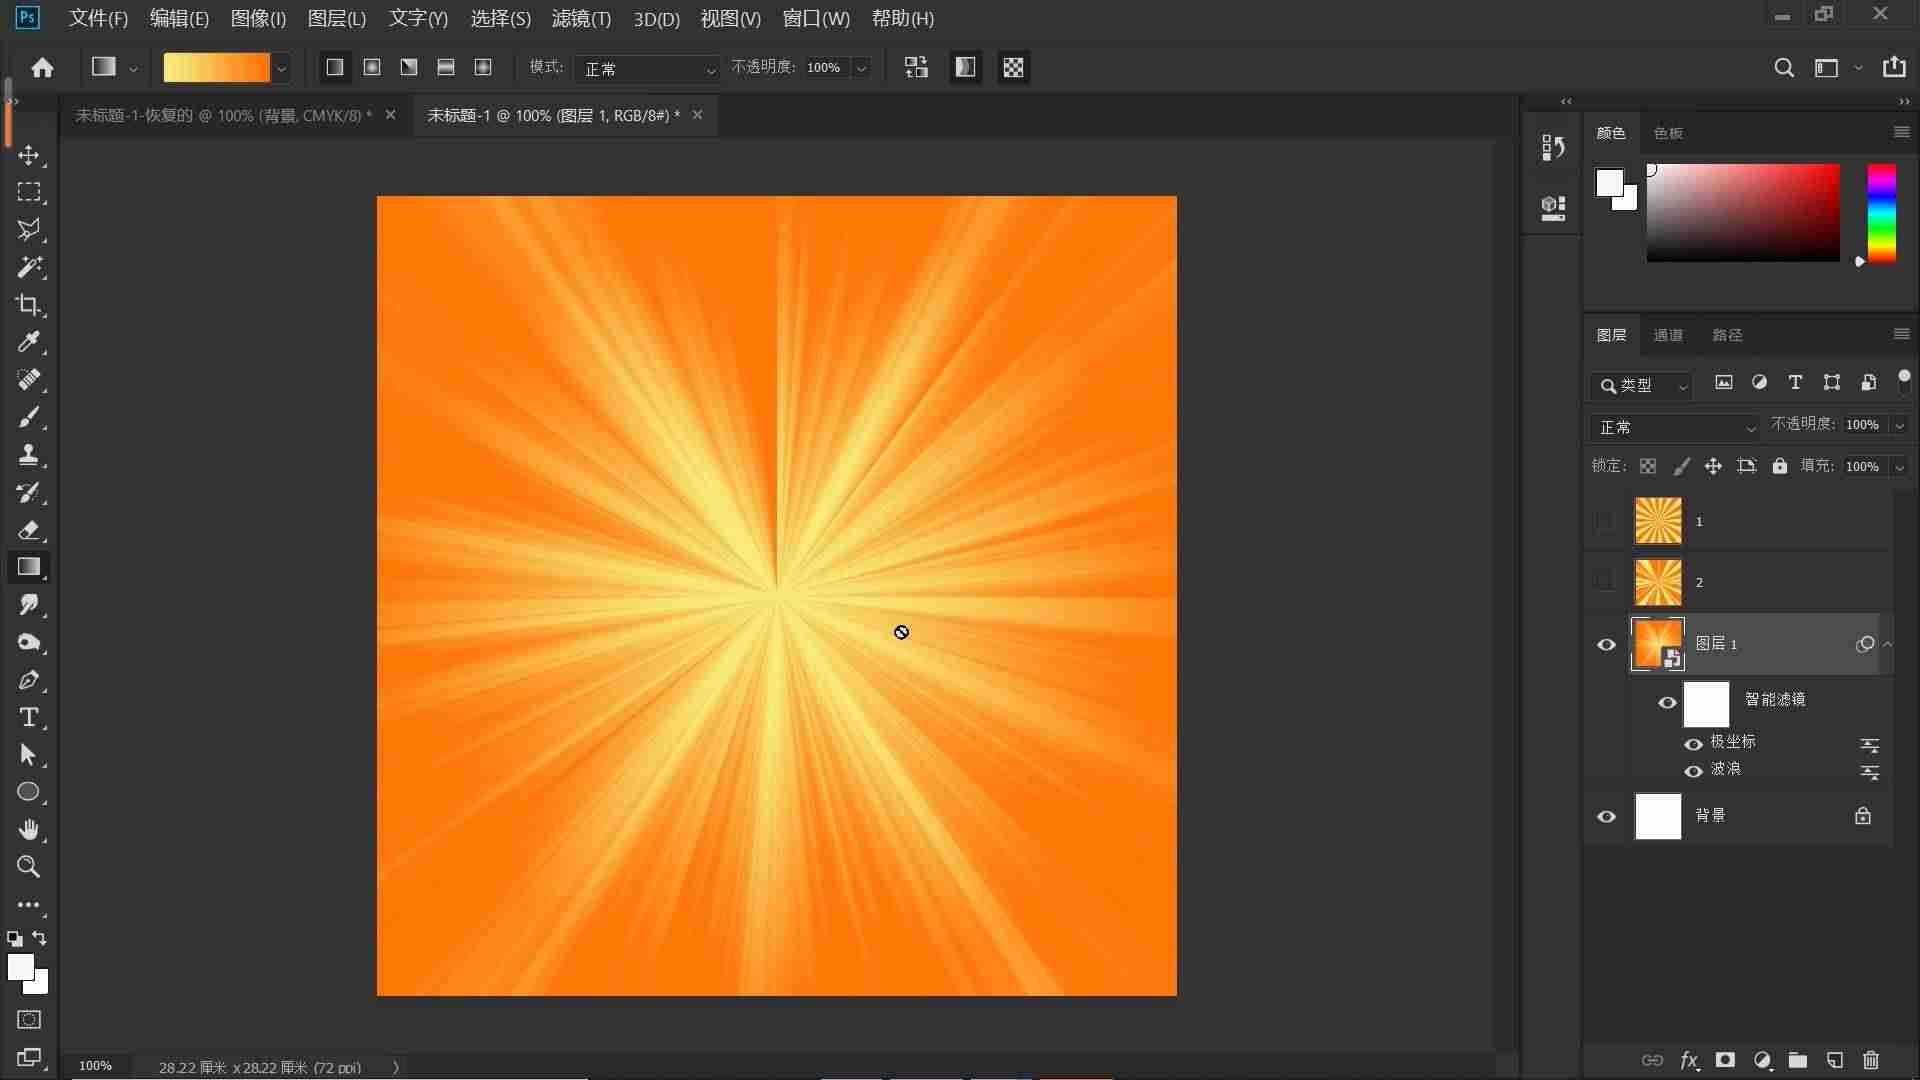Hide the 波浪 filter
This screenshot has height=1080, width=1920.
[1693, 771]
